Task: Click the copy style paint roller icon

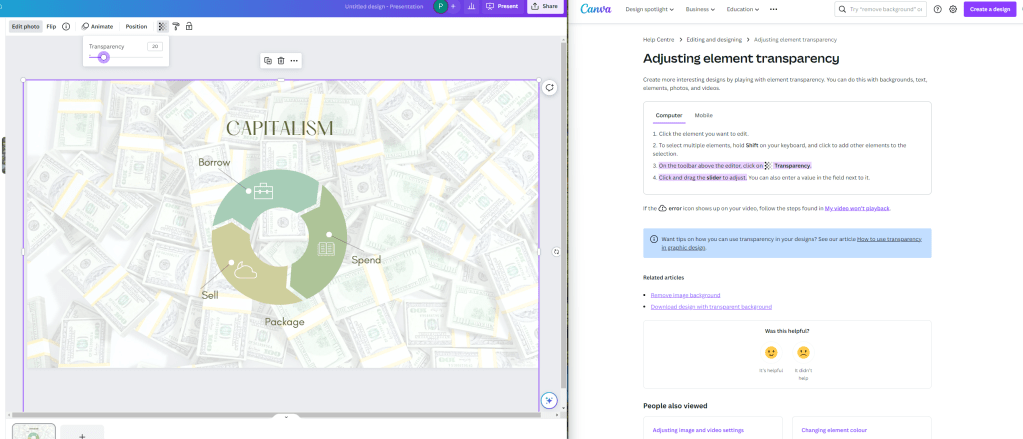Action: pyautogui.click(x=176, y=27)
